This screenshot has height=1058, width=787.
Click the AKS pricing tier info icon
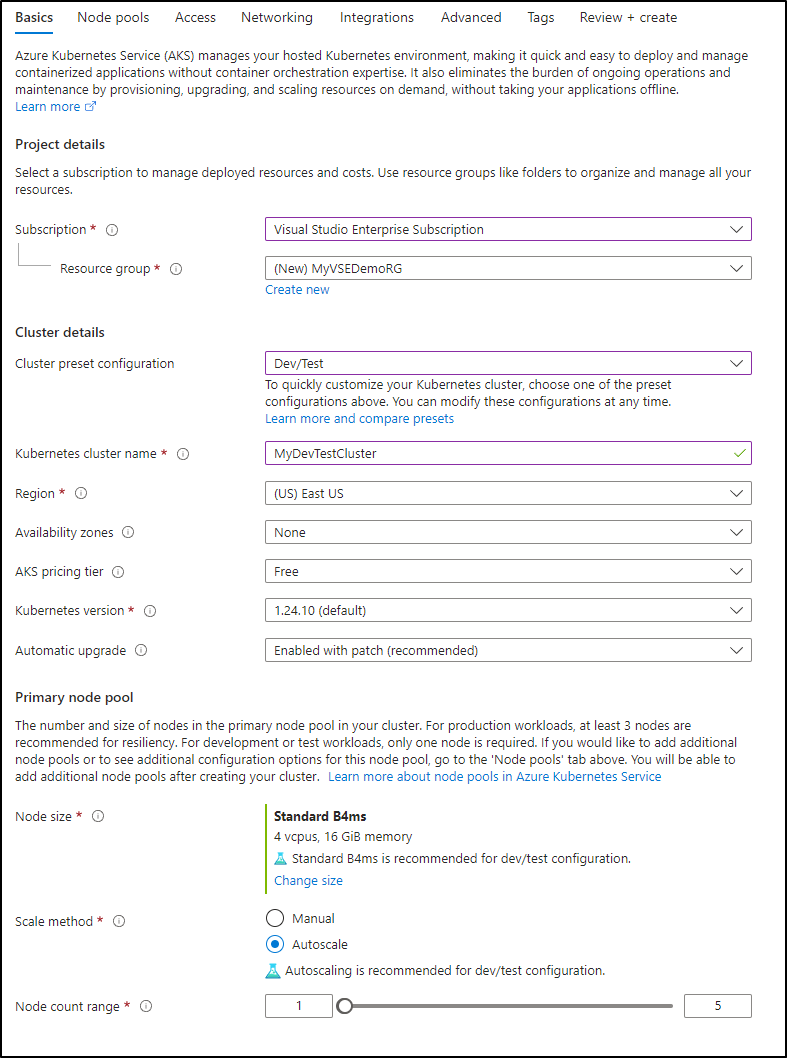tap(118, 572)
